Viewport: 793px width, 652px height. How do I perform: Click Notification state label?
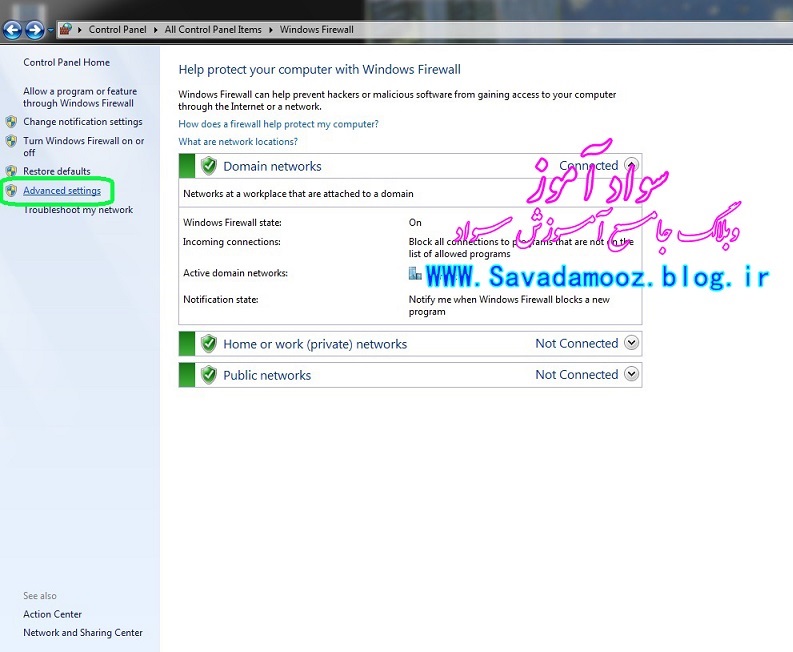[221, 299]
